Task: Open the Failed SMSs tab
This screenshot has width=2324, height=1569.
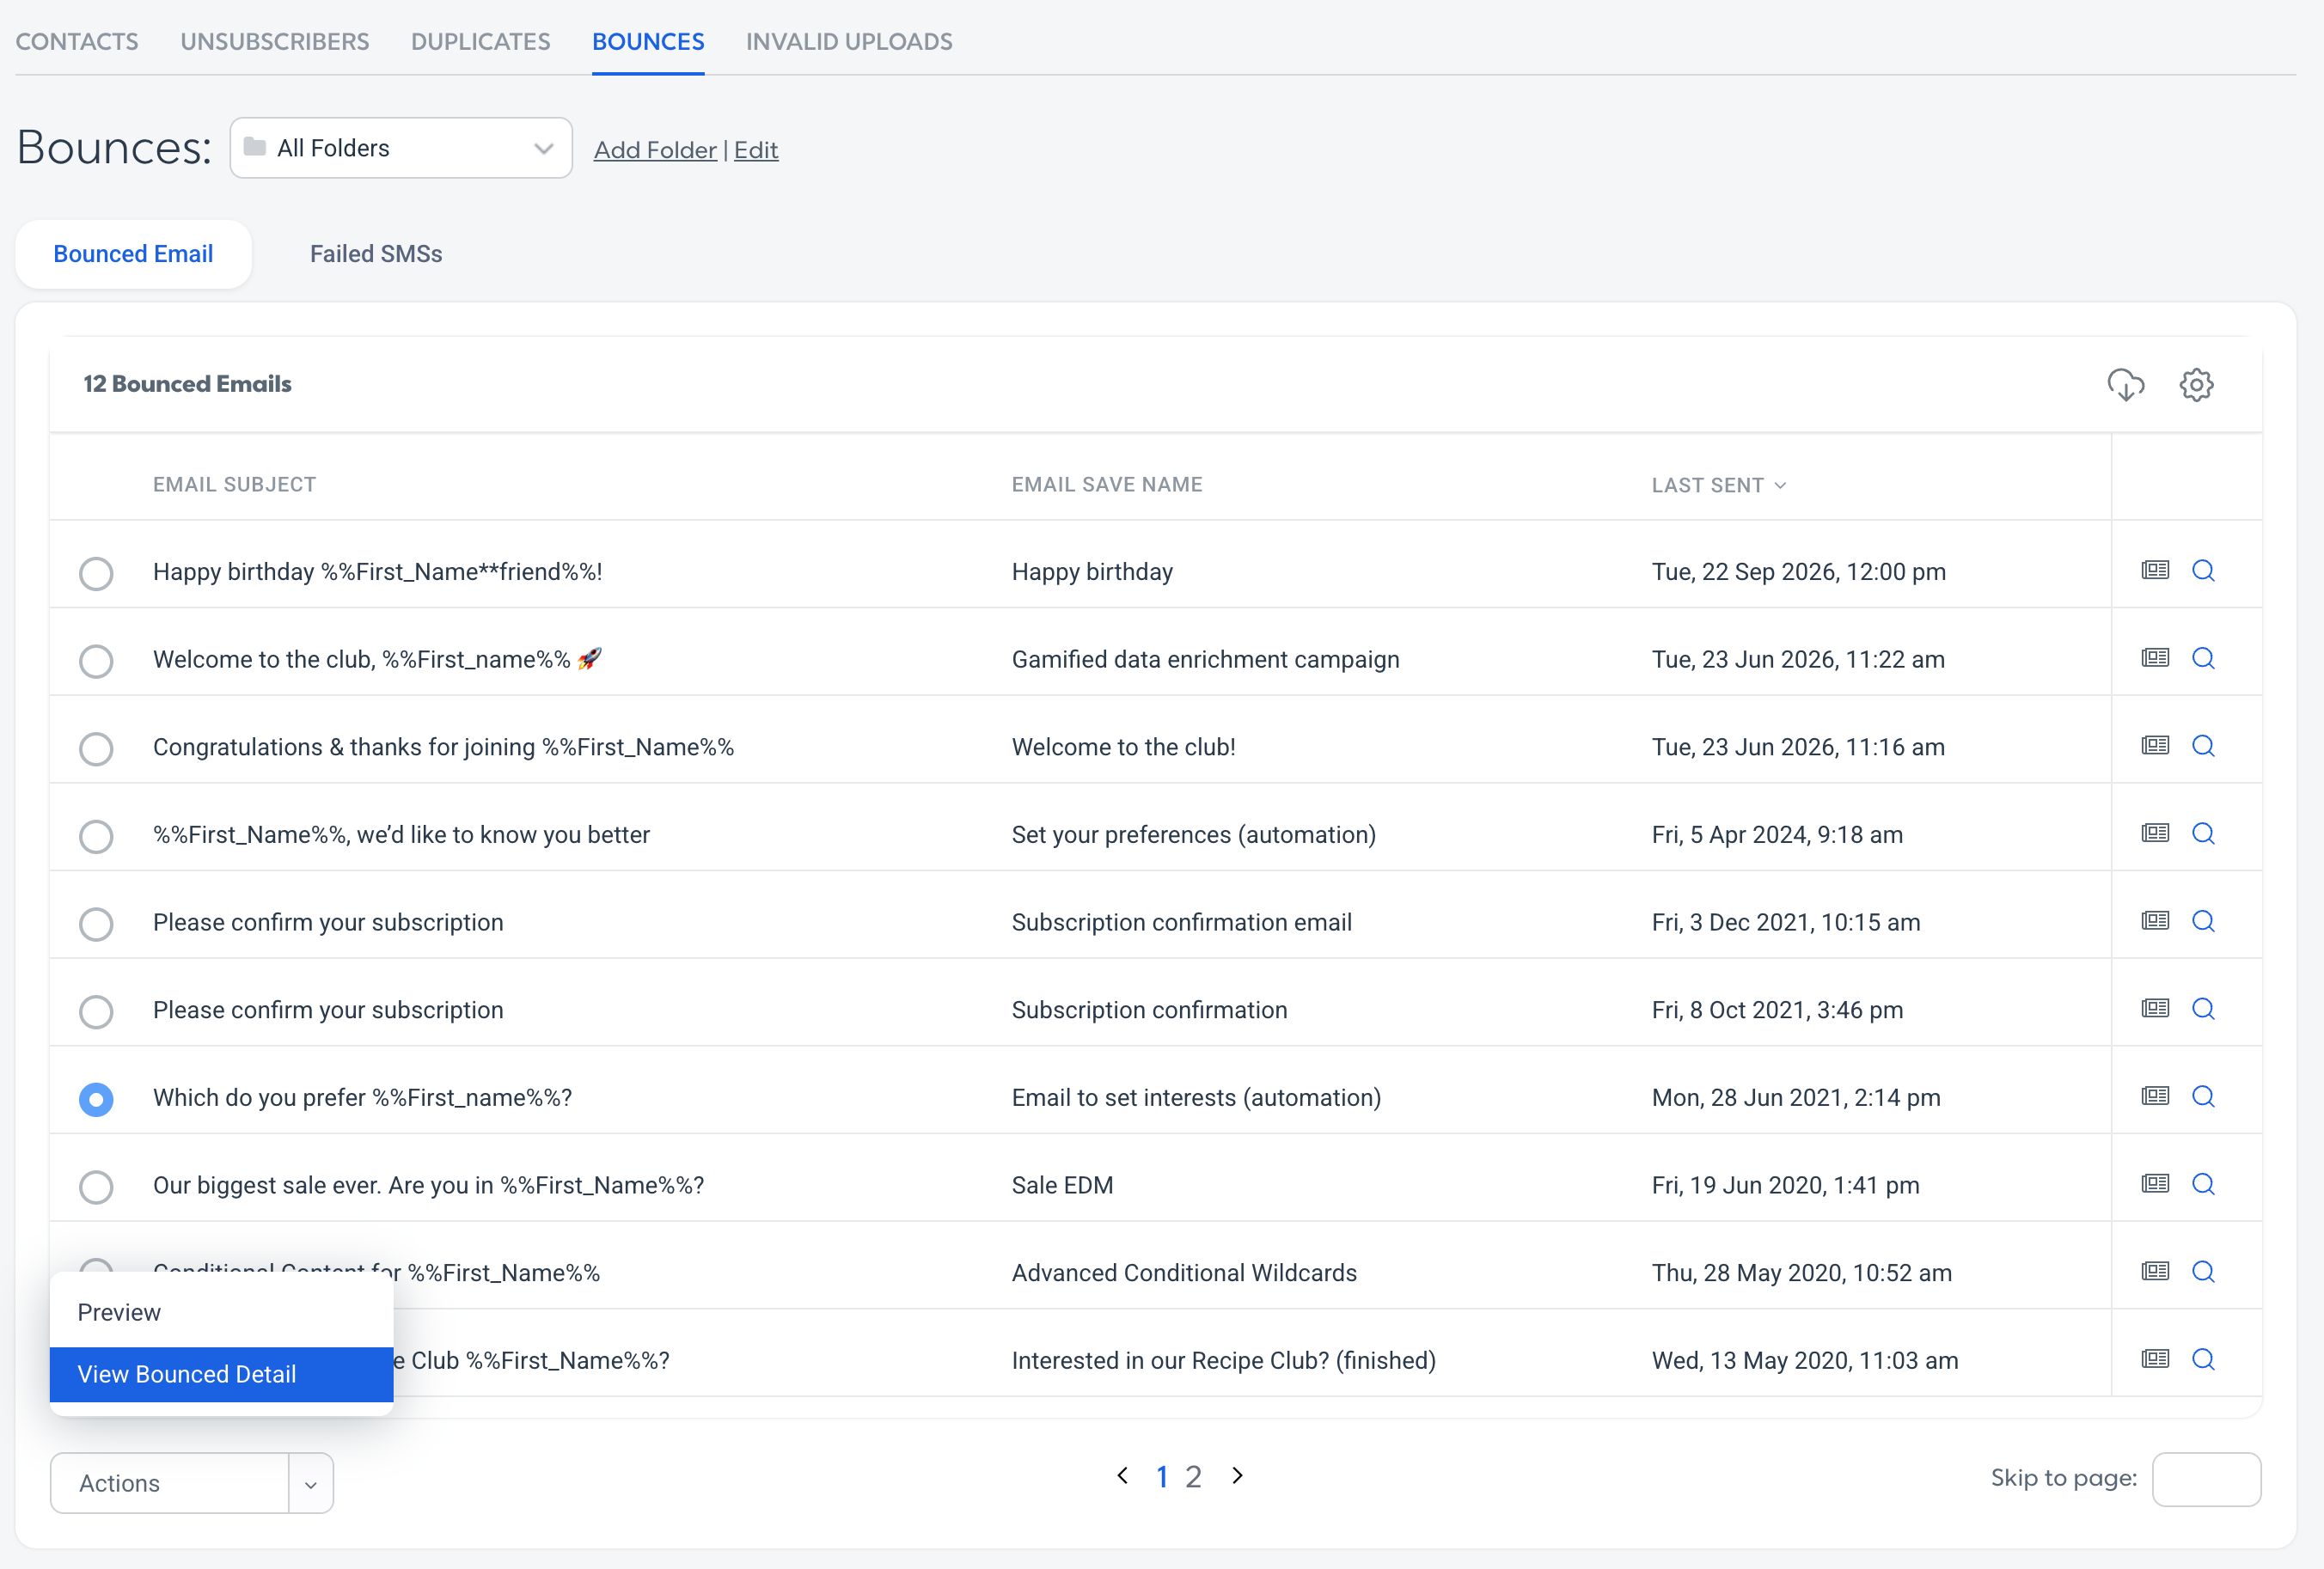Action: tap(376, 254)
